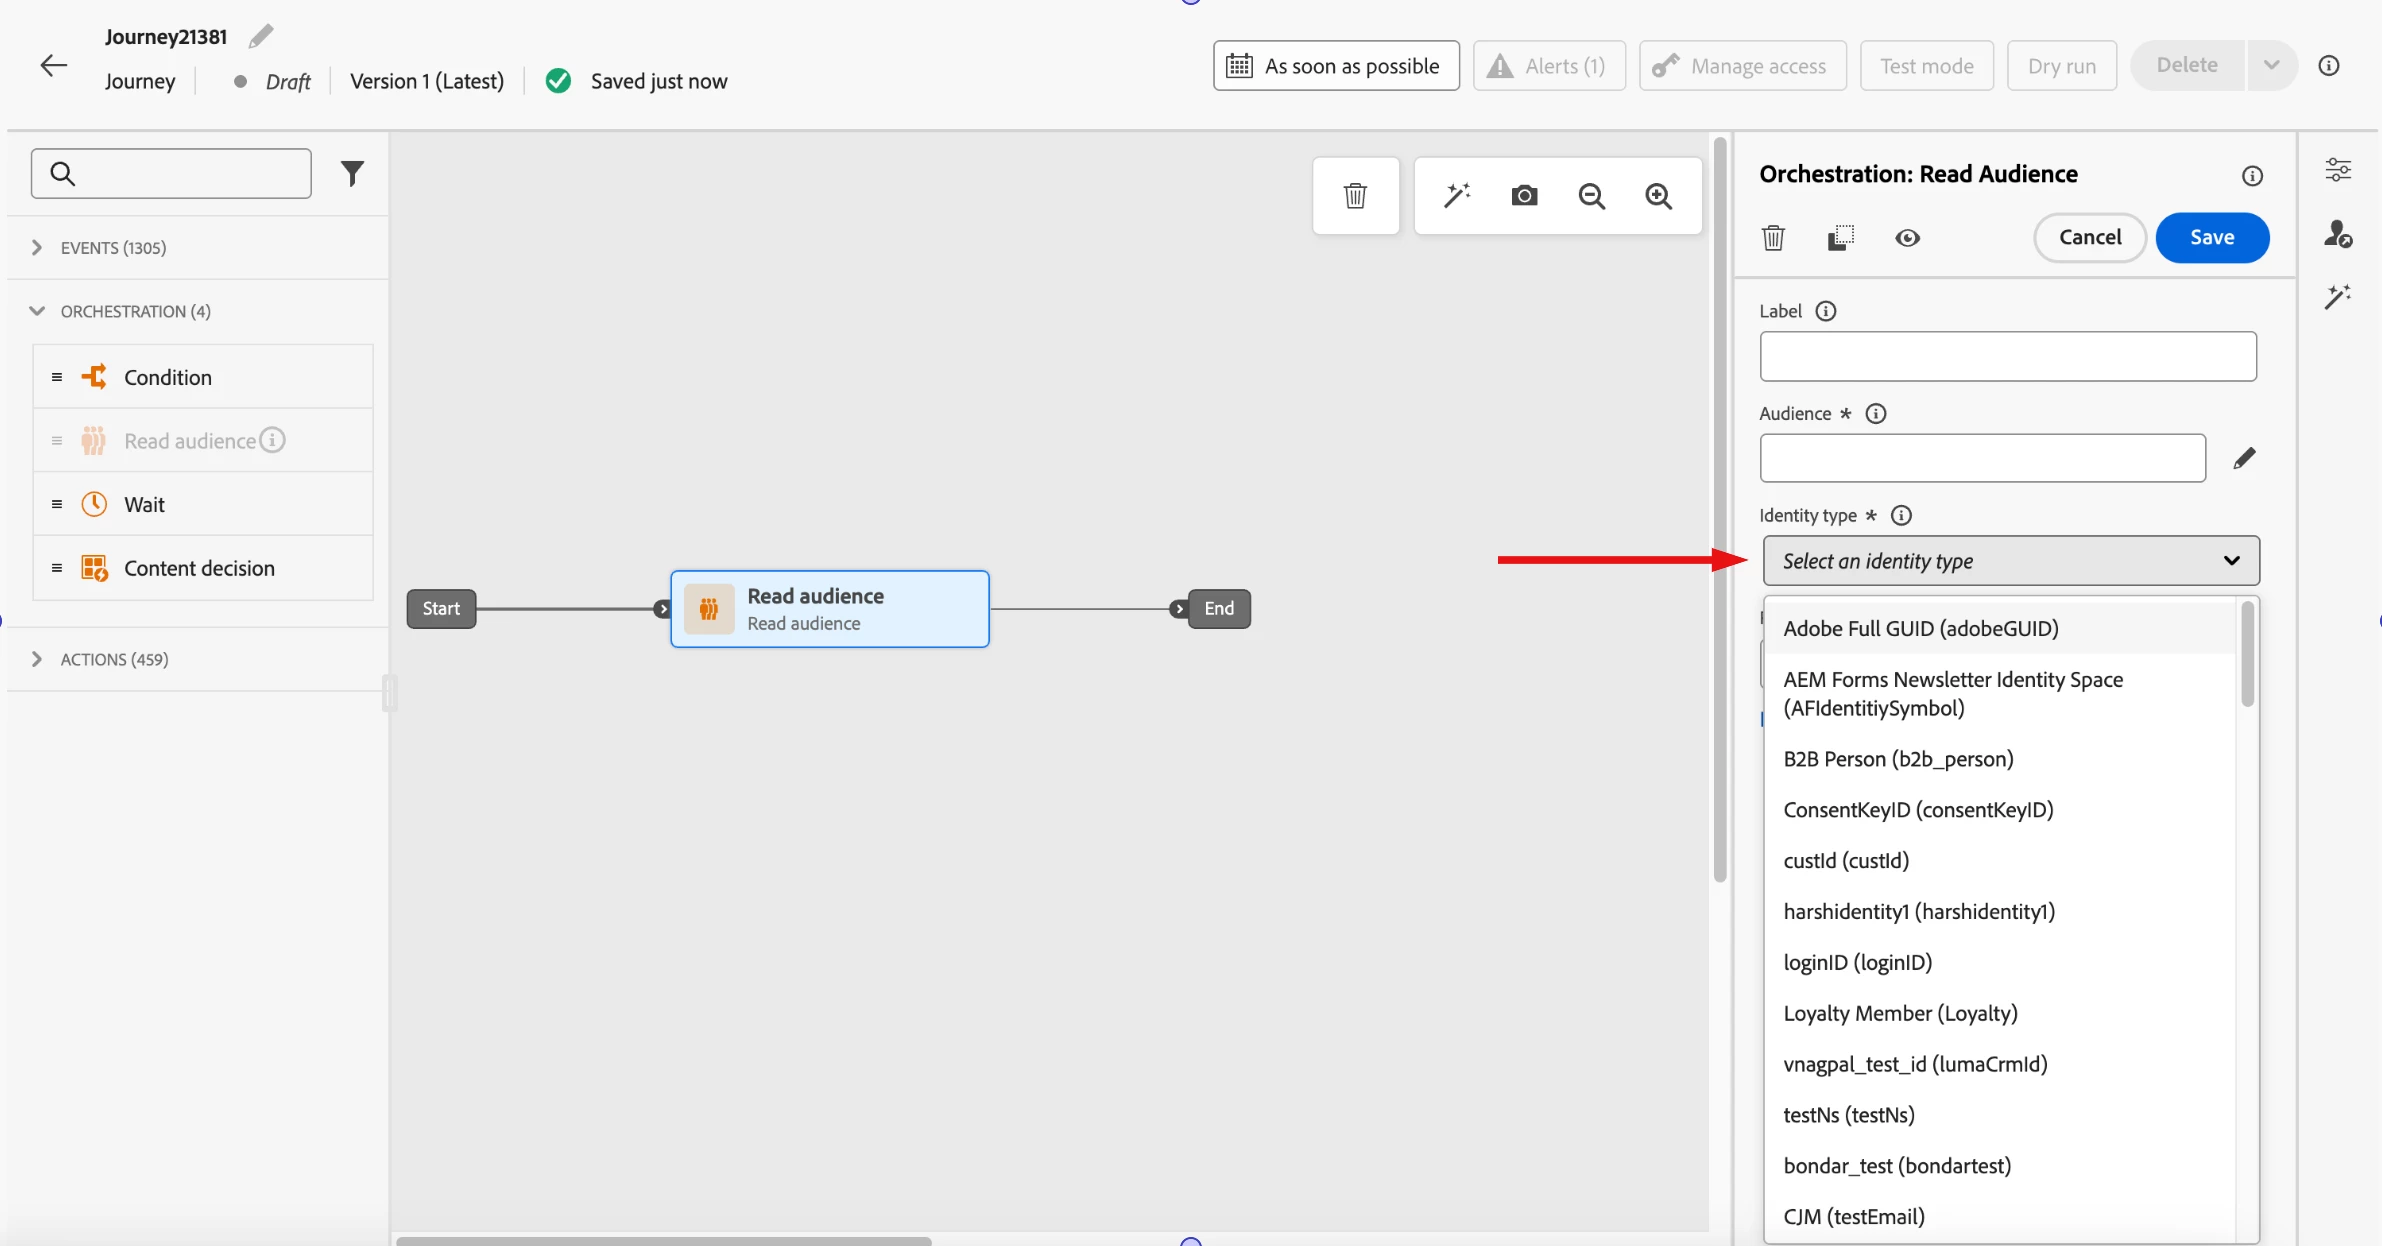
Task: Open the Select an identity type dropdown
Action: (2010, 561)
